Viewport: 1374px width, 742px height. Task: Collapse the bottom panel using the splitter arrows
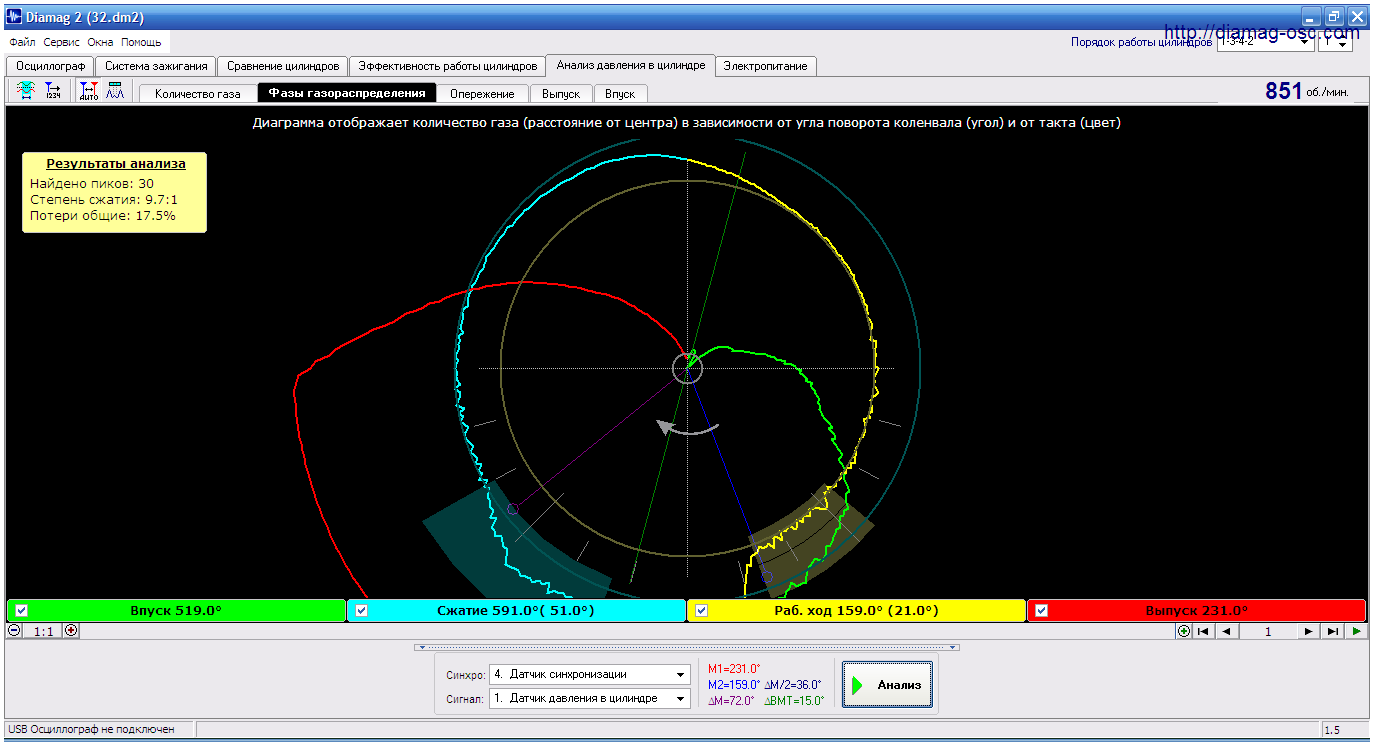[687, 647]
